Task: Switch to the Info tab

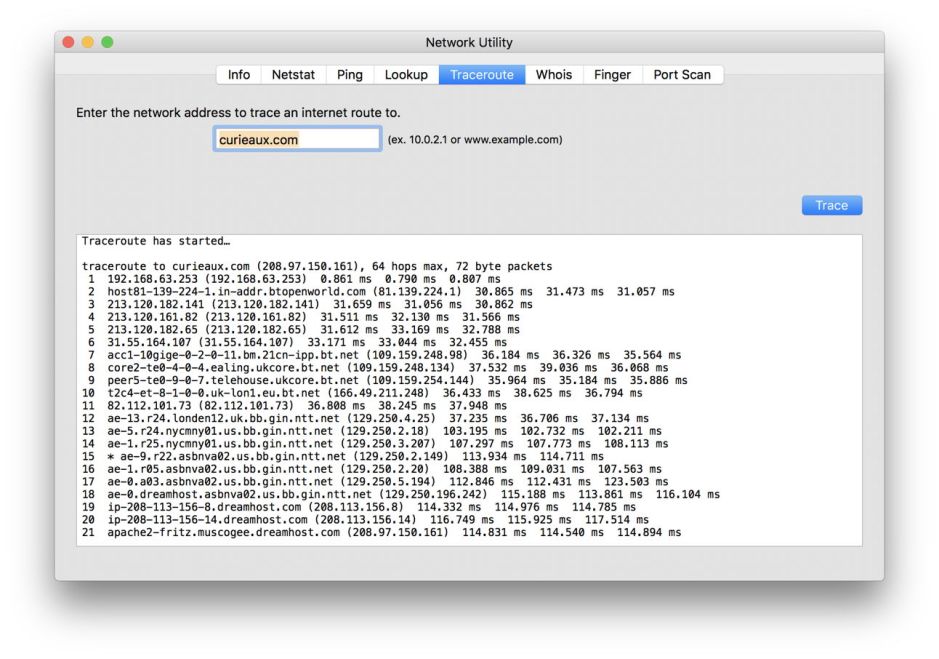Action: pos(239,75)
